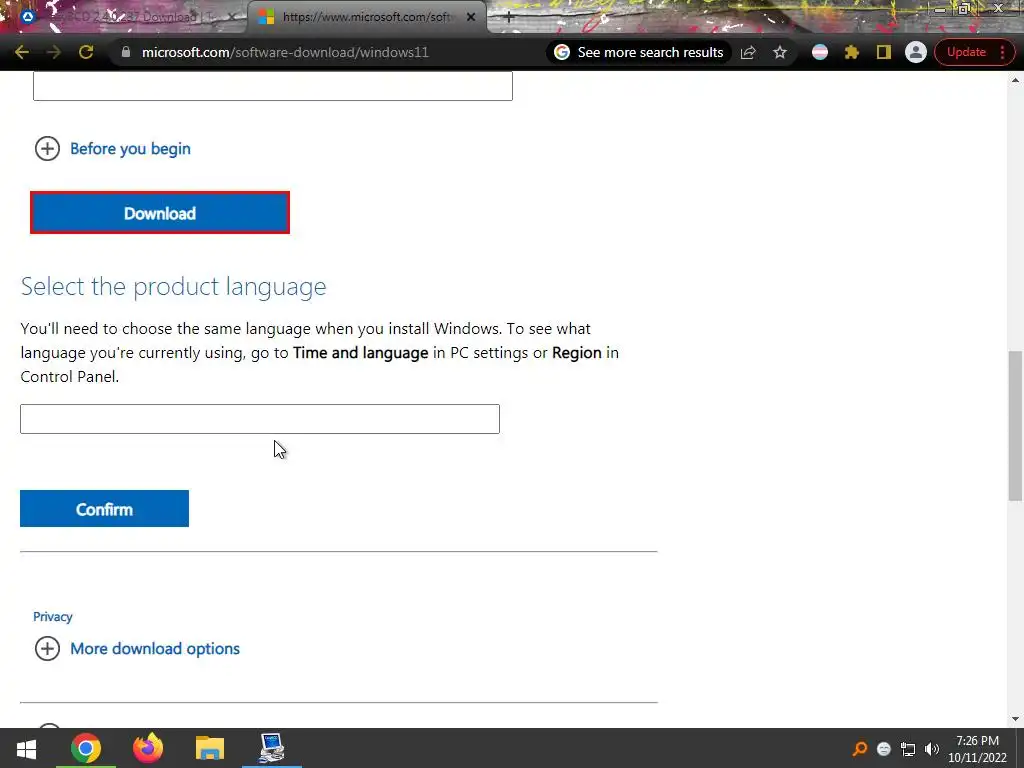Screen dimensions: 1024x768
Task: Reload the Microsoft download page
Action: coord(86,52)
